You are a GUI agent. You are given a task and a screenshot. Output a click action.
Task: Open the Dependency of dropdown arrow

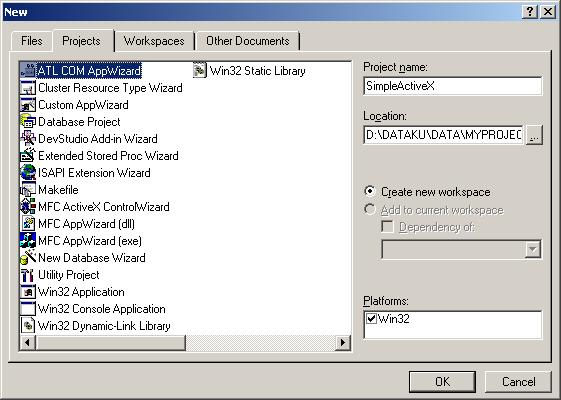coord(533,249)
